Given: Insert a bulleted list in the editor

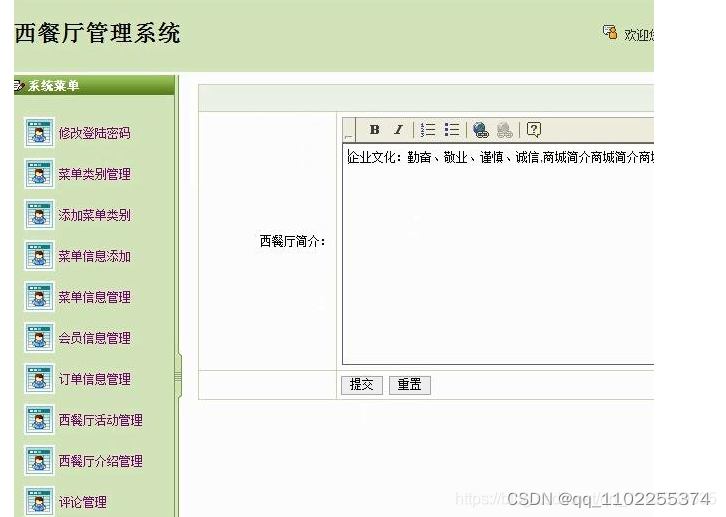Looking at the screenshot, I should [x=451, y=130].
